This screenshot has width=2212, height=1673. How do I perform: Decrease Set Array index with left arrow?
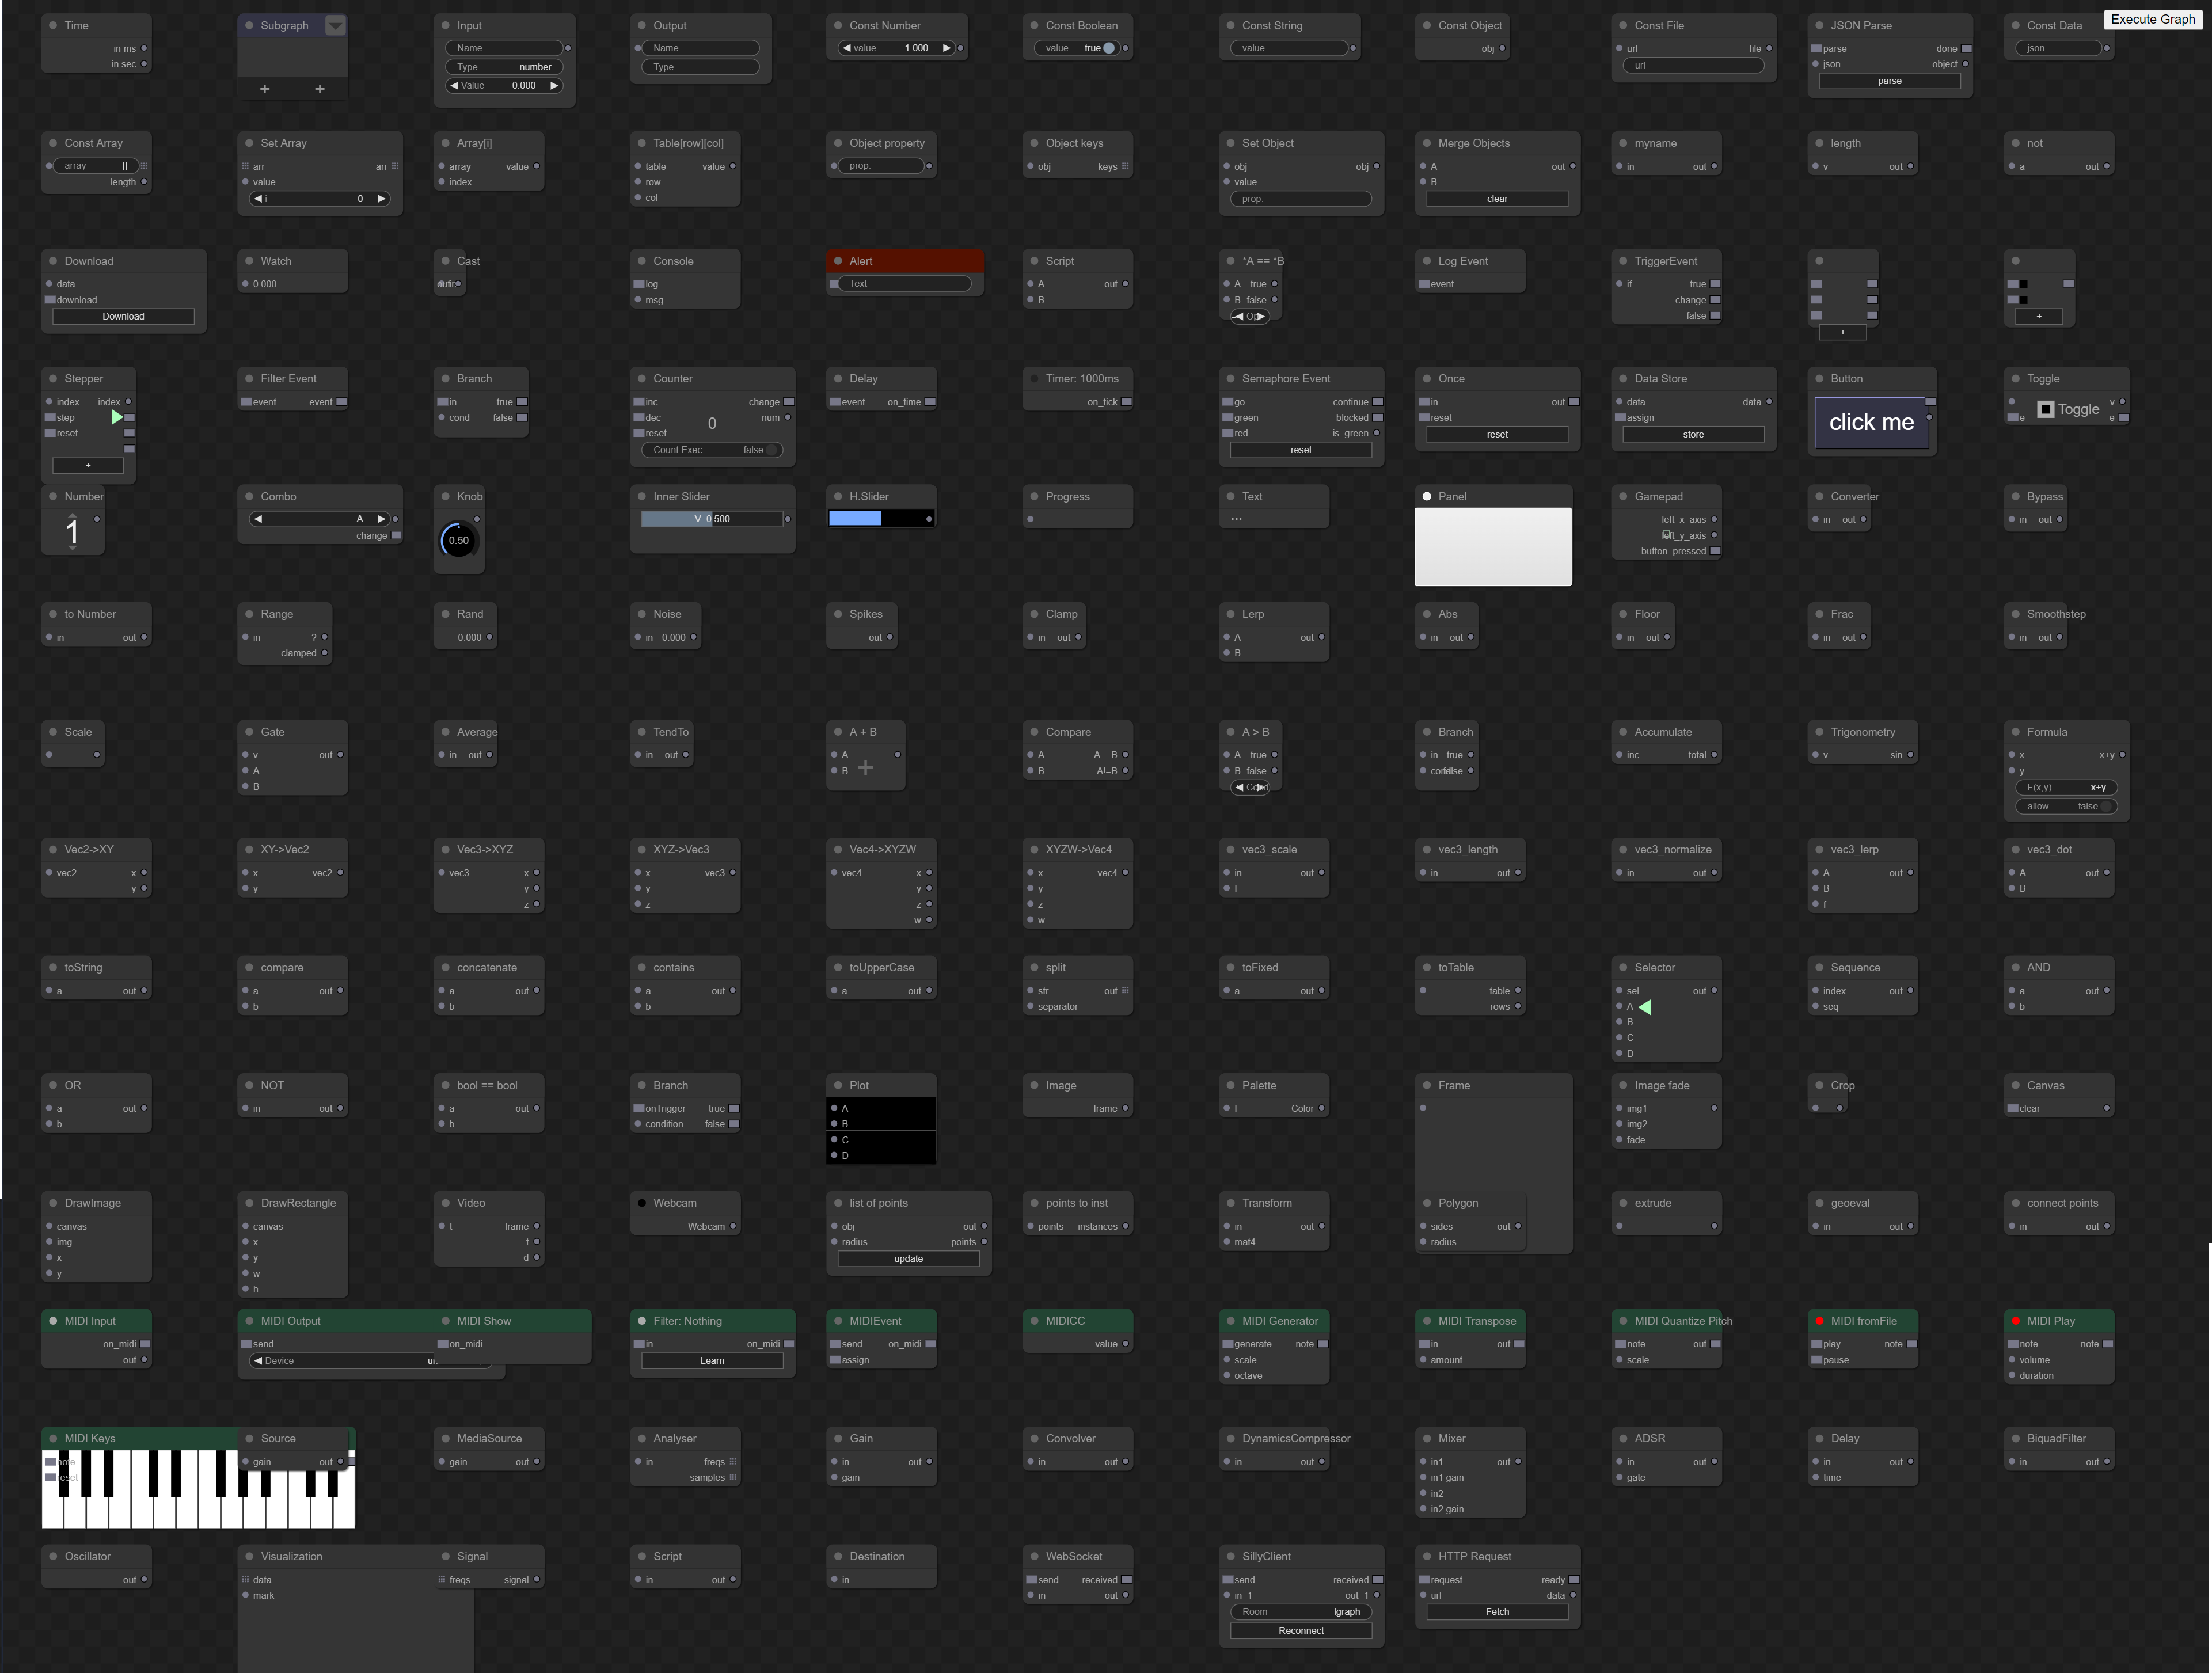pos(258,199)
